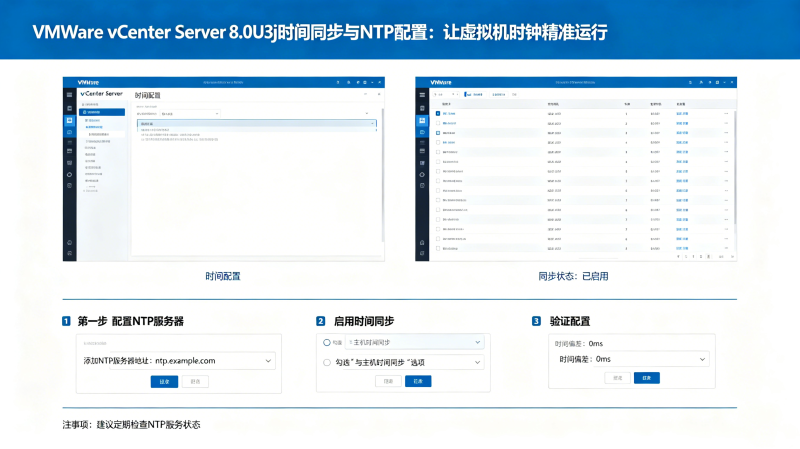800x449 pixels.
Task: Click upper highlighted sidebar icon in VM list window
Action: pyautogui.click(x=422, y=120)
